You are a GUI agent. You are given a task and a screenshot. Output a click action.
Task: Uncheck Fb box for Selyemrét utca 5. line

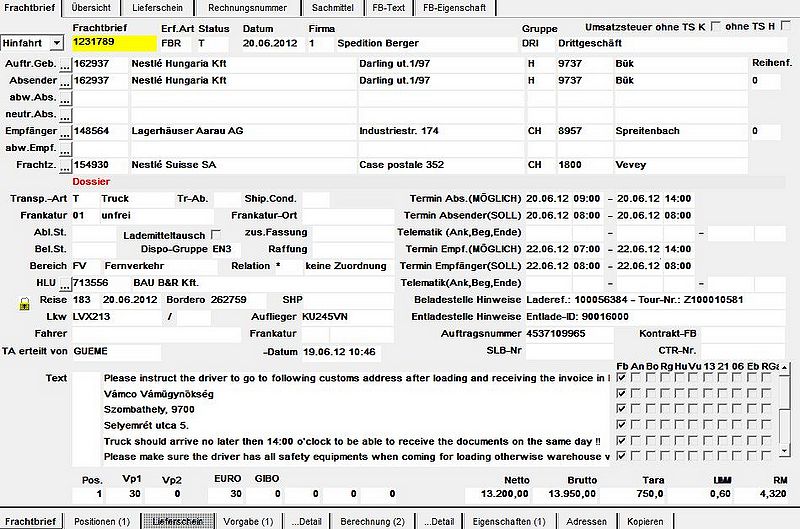(x=621, y=425)
